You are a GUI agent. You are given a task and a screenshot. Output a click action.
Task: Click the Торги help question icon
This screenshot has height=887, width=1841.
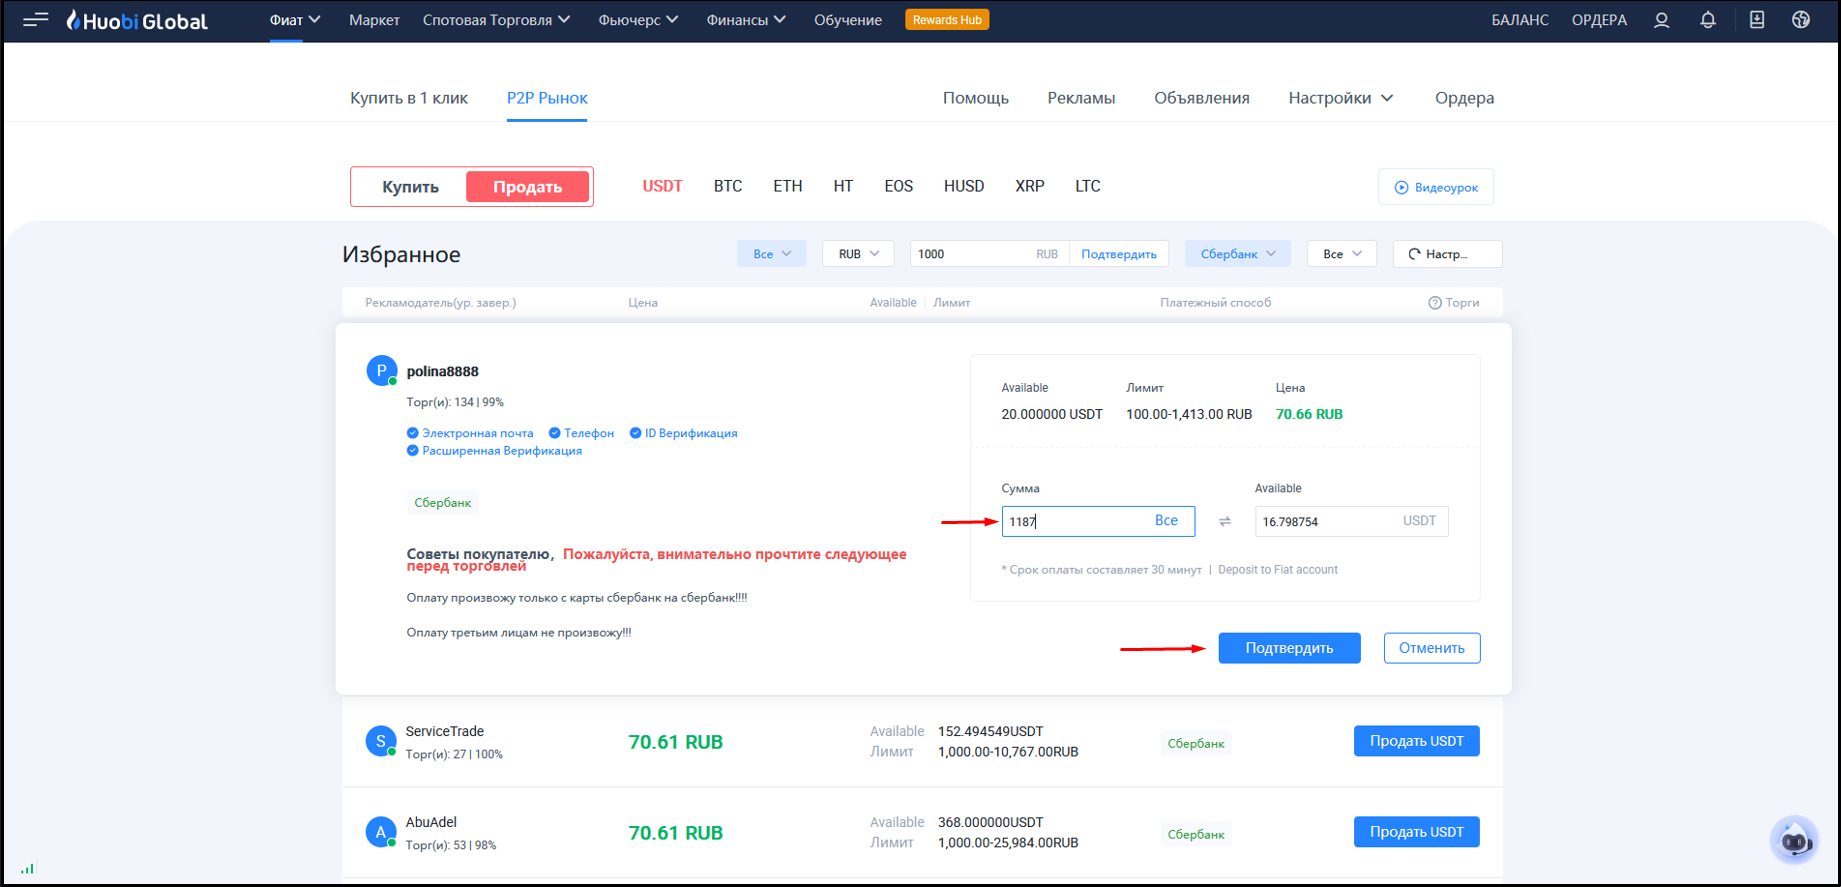coord(1434,303)
